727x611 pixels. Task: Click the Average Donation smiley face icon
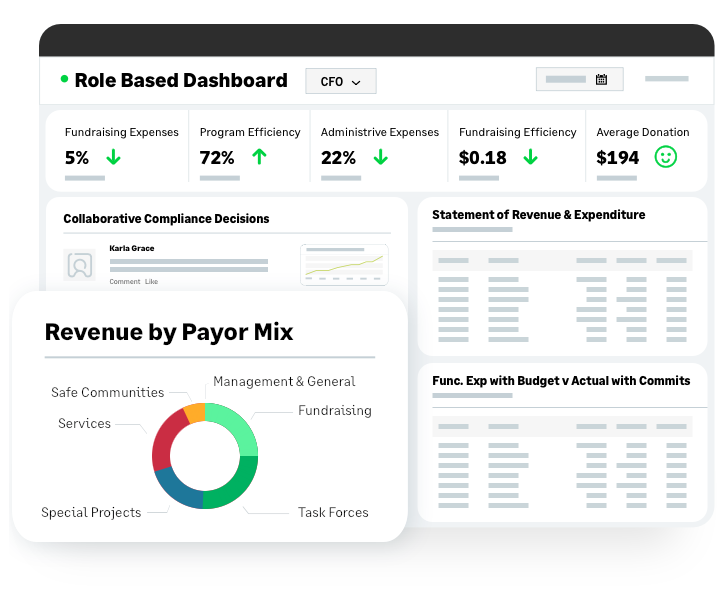pos(665,157)
